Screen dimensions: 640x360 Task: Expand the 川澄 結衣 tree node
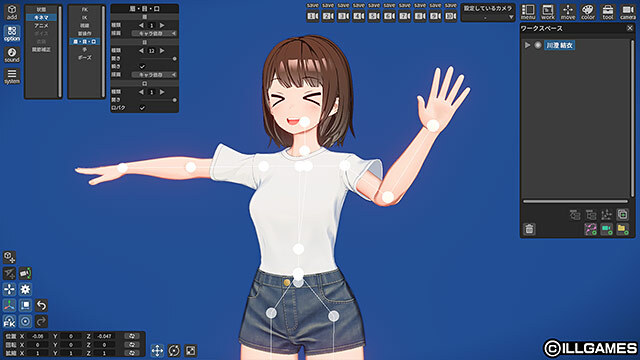click(x=527, y=45)
